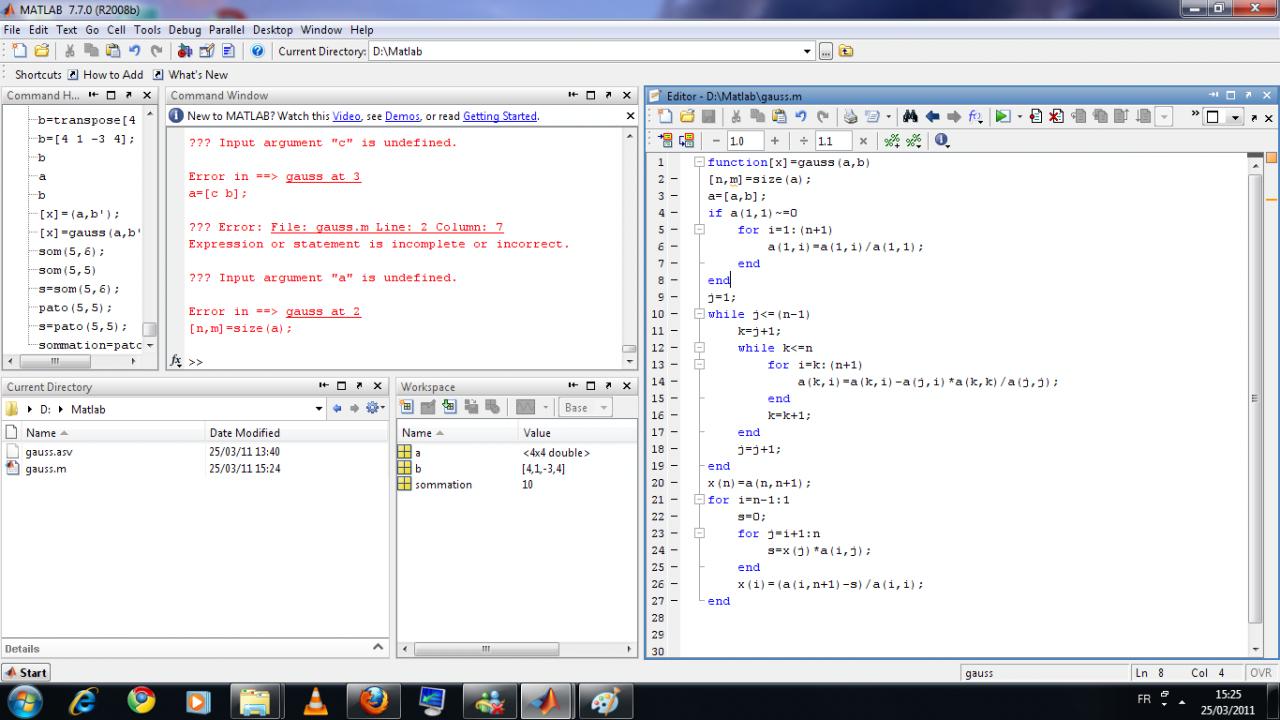Click Set/clear breakpoint icon in editor toolbar
This screenshot has height=720, width=1280.
[1036, 117]
